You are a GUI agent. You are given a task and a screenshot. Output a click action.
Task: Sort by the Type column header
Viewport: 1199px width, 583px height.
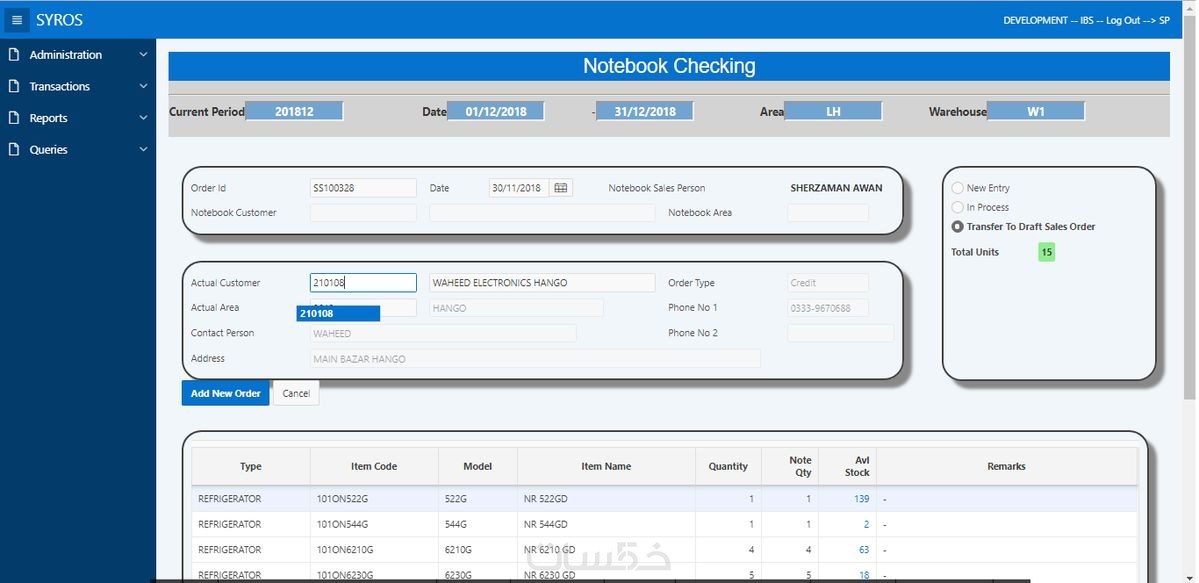point(251,466)
